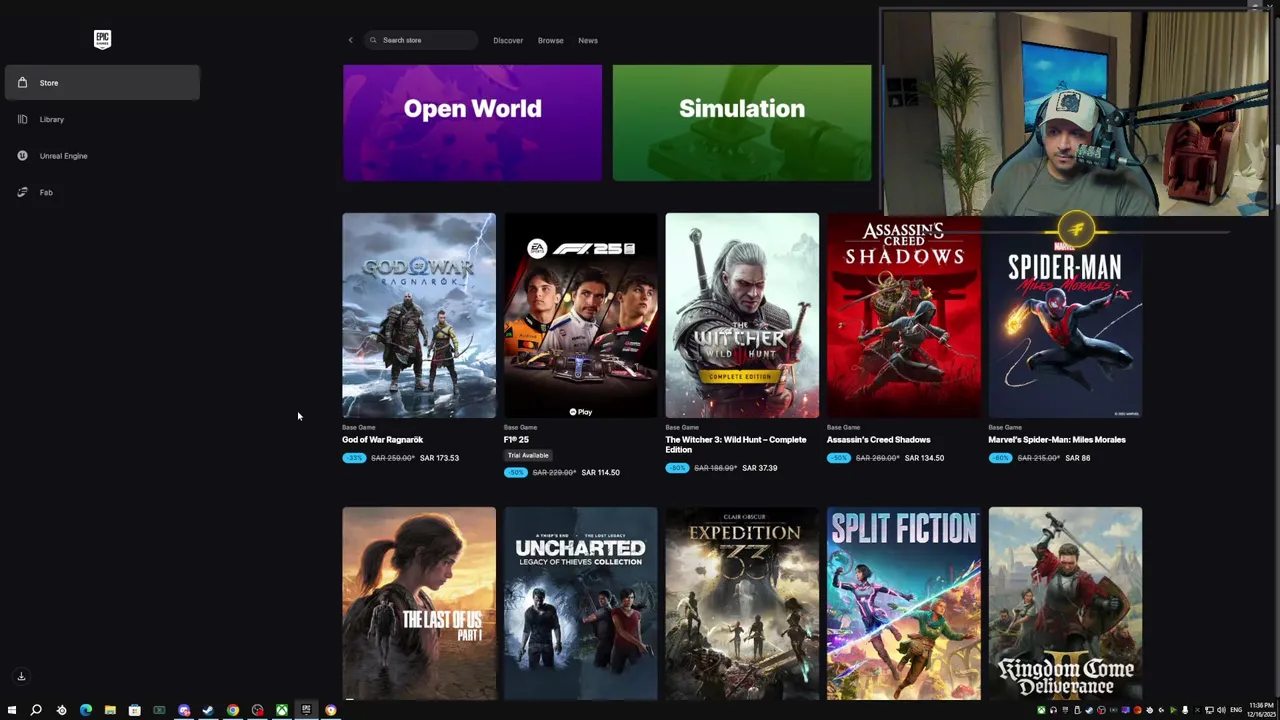Click SAR 37.39 price
Viewport: 1280px width, 720px height.
point(760,468)
